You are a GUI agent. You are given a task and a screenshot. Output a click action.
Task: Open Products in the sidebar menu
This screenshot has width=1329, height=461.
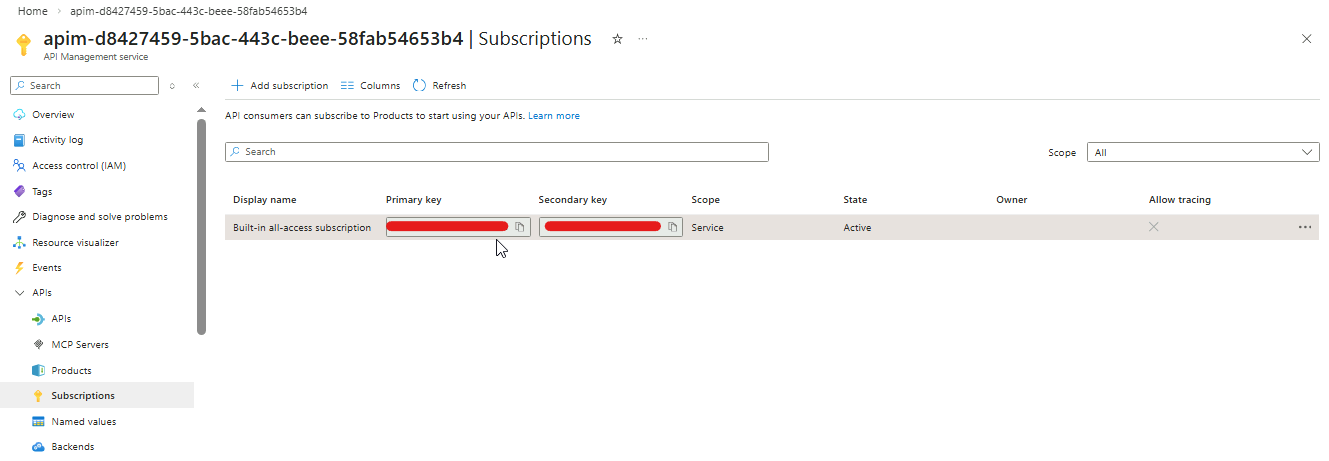[71, 370]
